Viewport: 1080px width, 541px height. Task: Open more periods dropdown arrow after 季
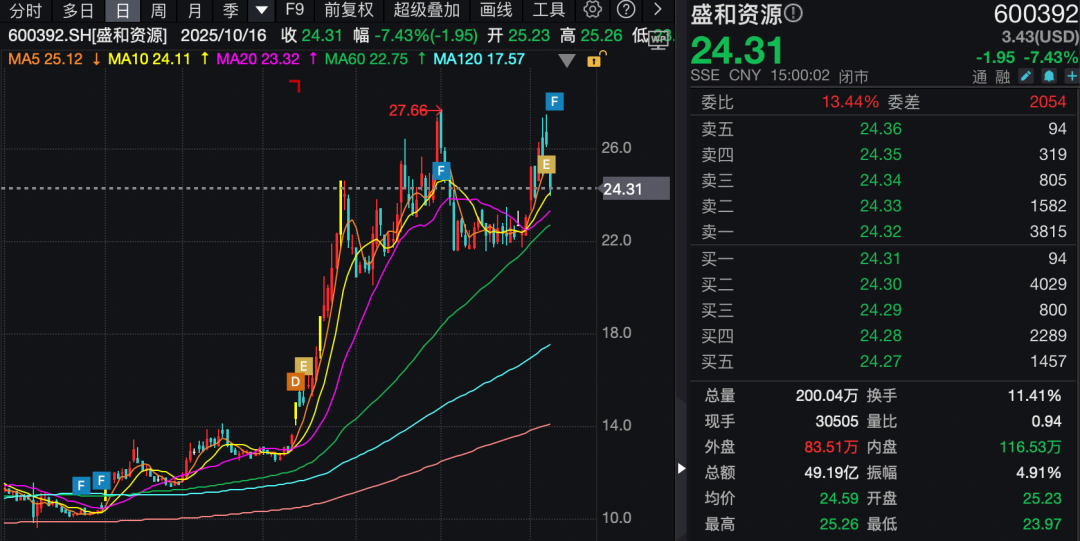pos(261,10)
